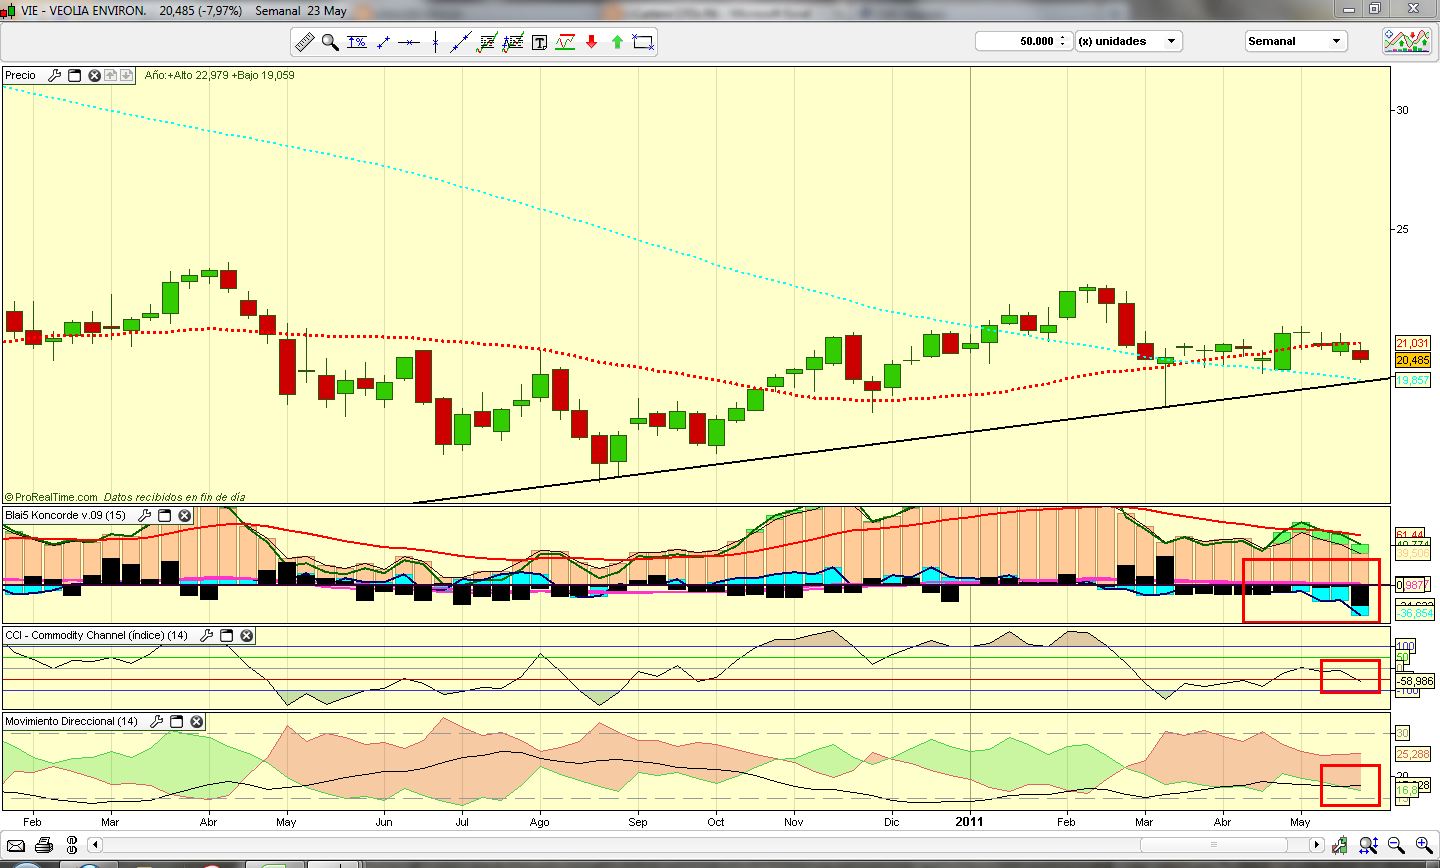The image size is (1440, 868).
Task: Maximize the Blai5 Koncorde panel
Action: click(x=166, y=515)
